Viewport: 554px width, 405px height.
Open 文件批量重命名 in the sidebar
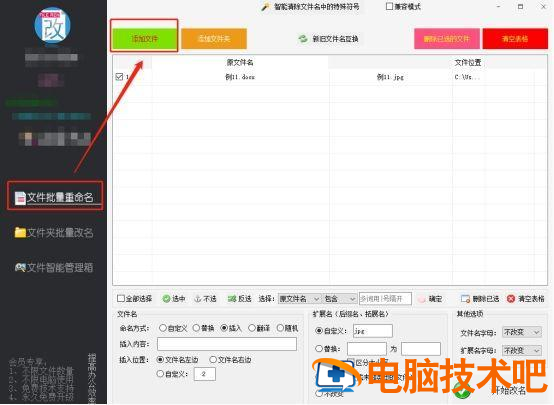(54, 197)
